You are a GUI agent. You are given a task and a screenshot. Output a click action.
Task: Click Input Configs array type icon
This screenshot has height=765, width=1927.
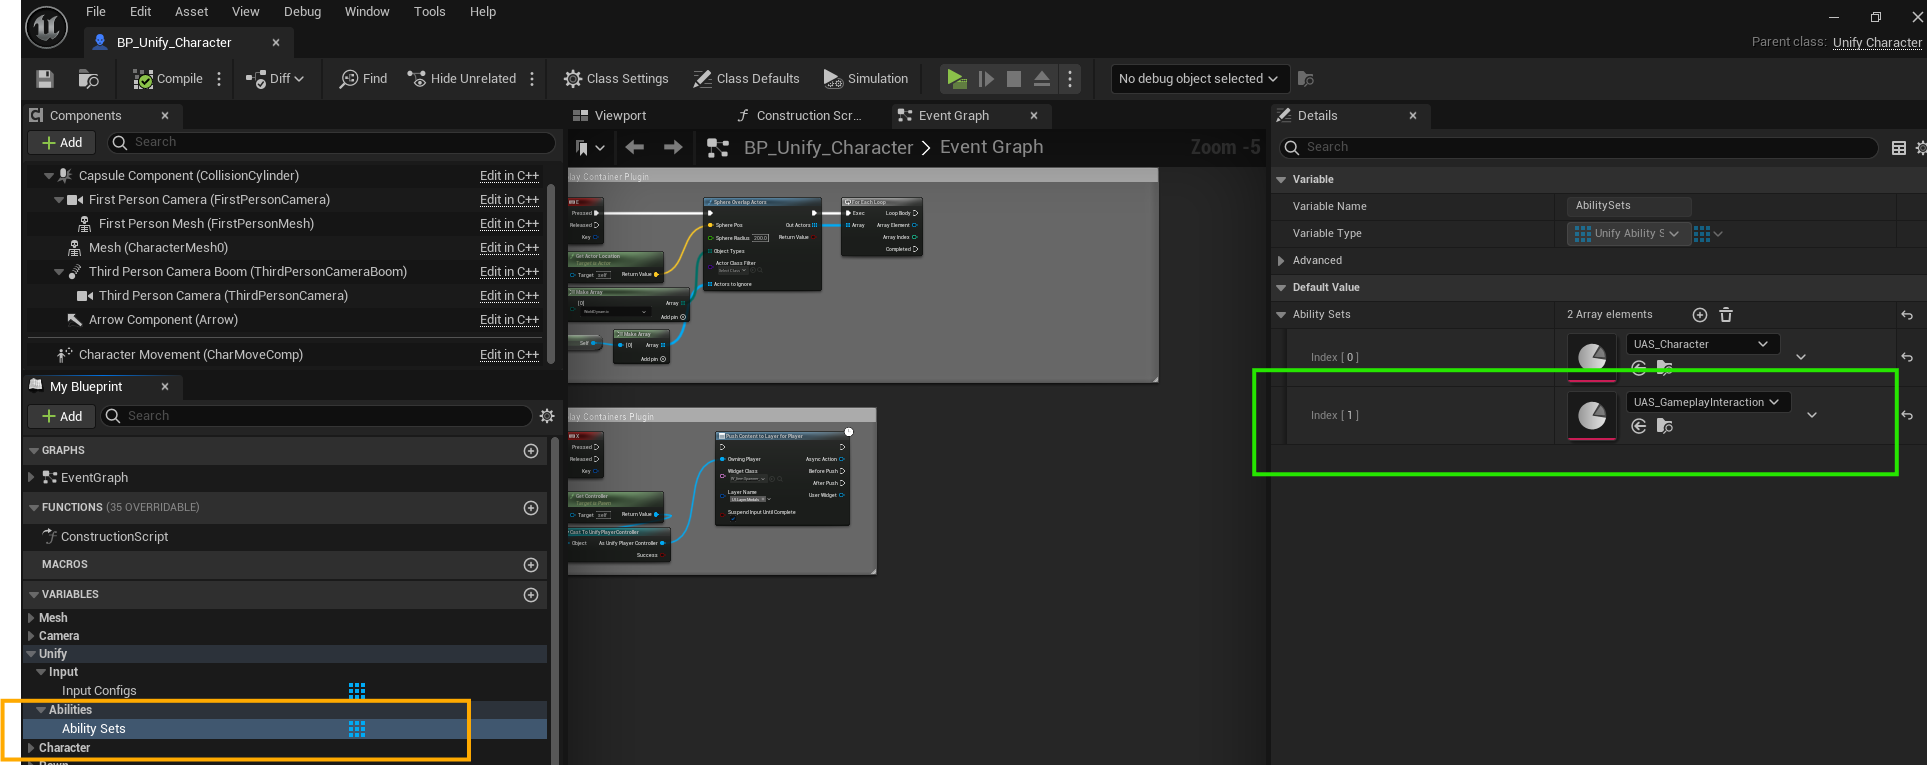coord(357,691)
